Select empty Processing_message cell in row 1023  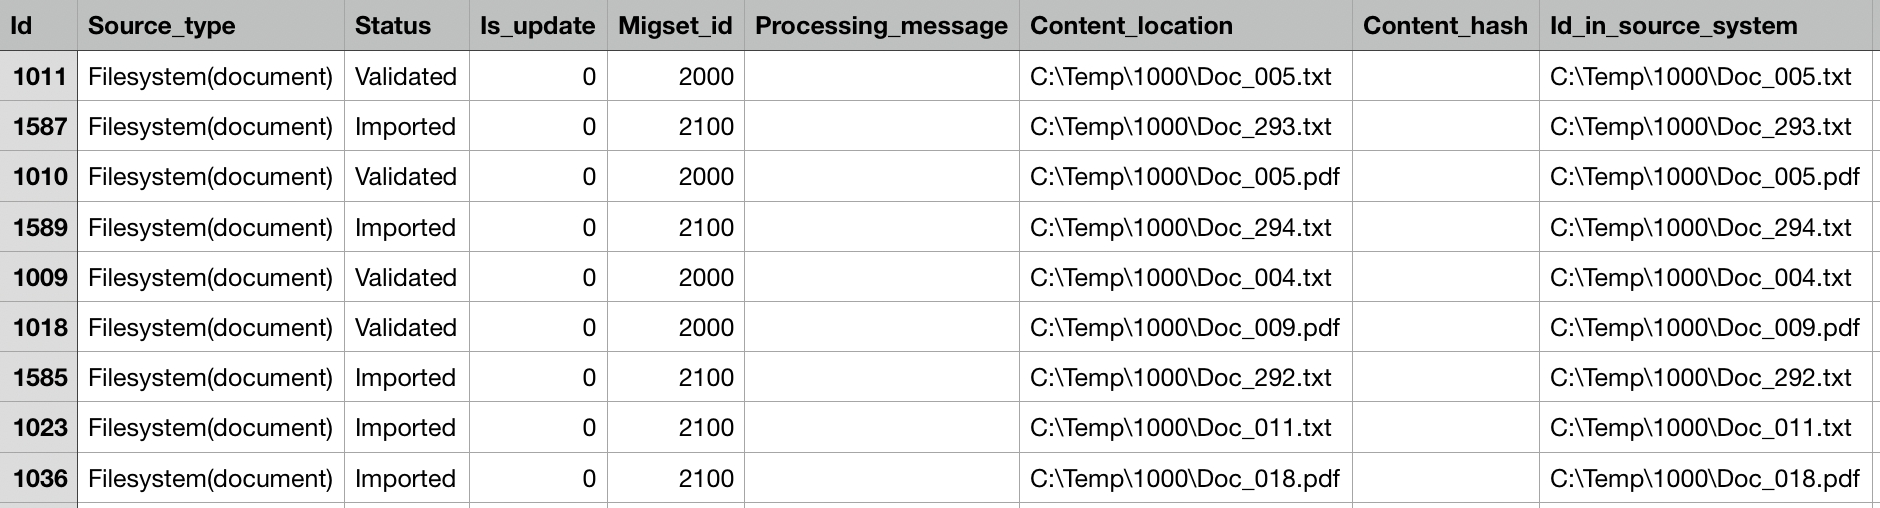[x=881, y=428]
